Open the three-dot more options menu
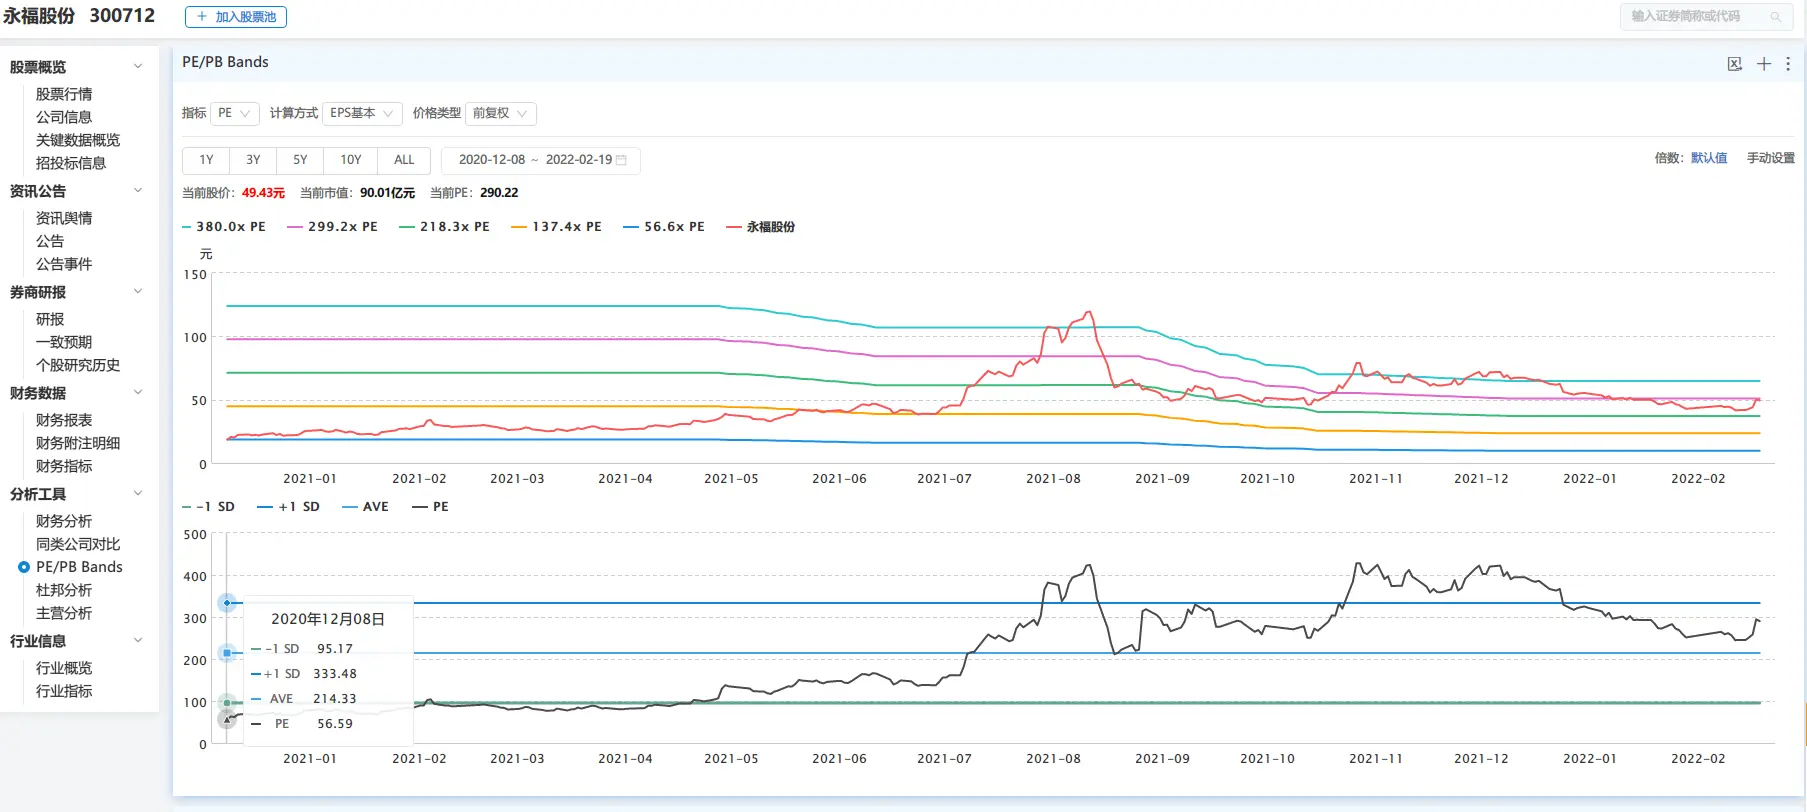The height and width of the screenshot is (812, 1807). pyautogui.click(x=1788, y=64)
